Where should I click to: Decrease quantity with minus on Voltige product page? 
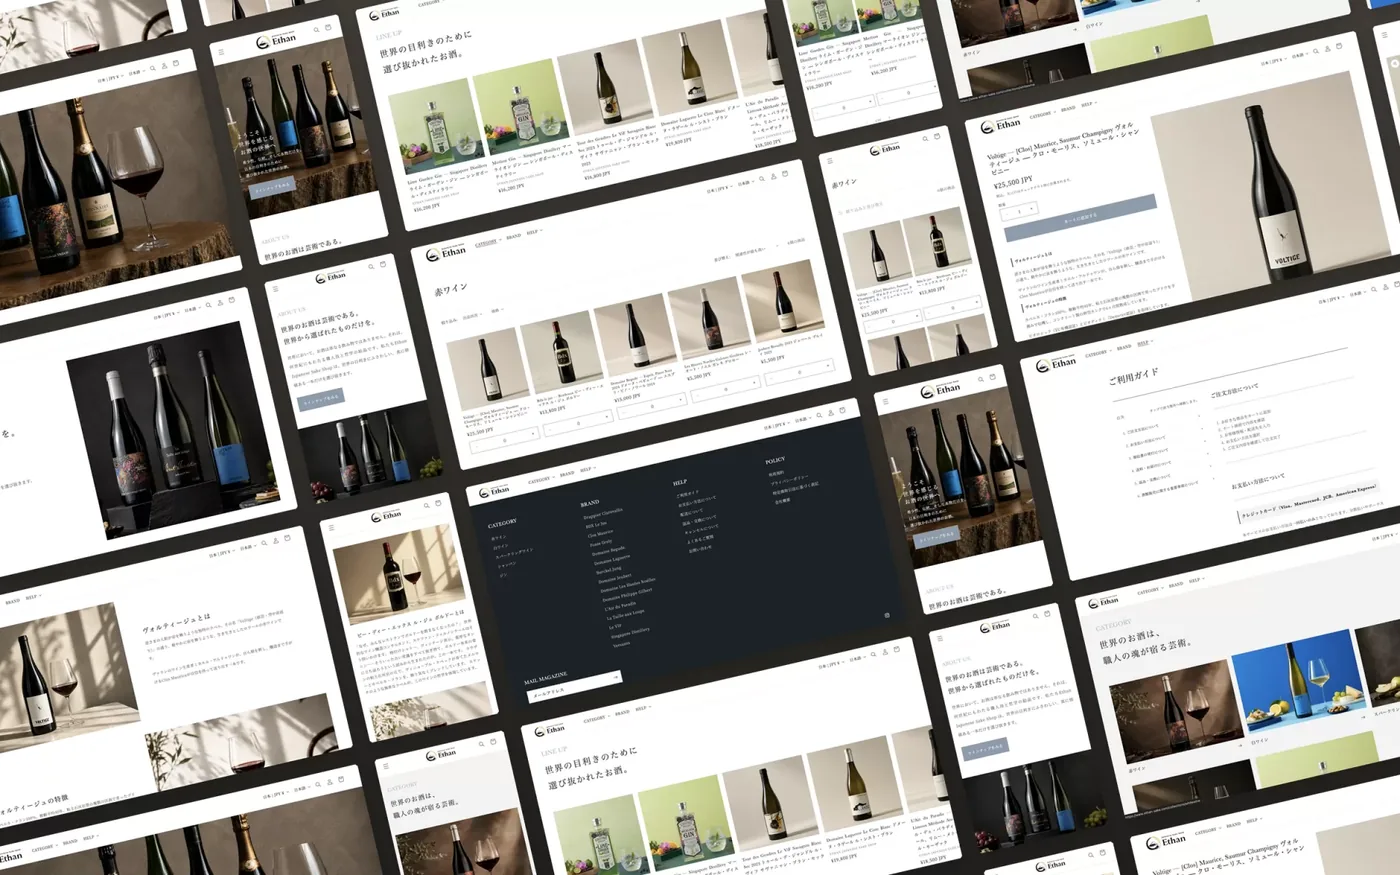[x=1007, y=213]
